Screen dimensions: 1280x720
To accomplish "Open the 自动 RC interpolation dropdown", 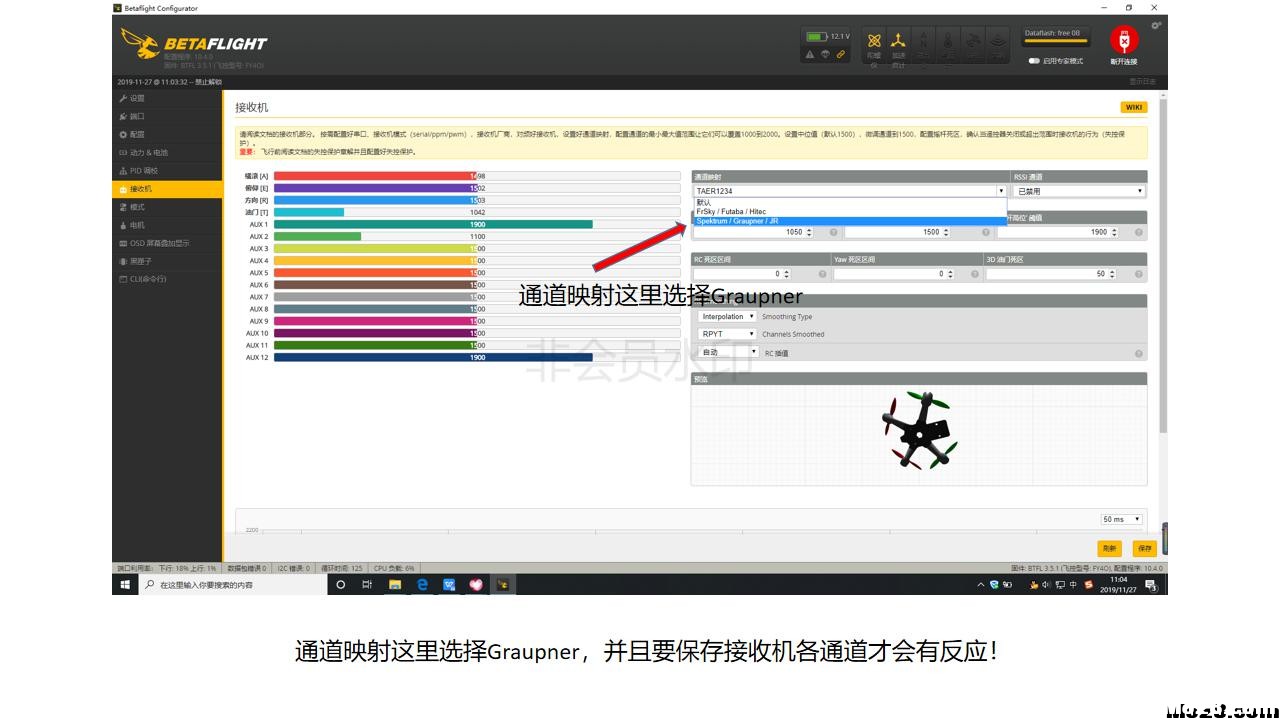I will pyautogui.click(x=728, y=352).
